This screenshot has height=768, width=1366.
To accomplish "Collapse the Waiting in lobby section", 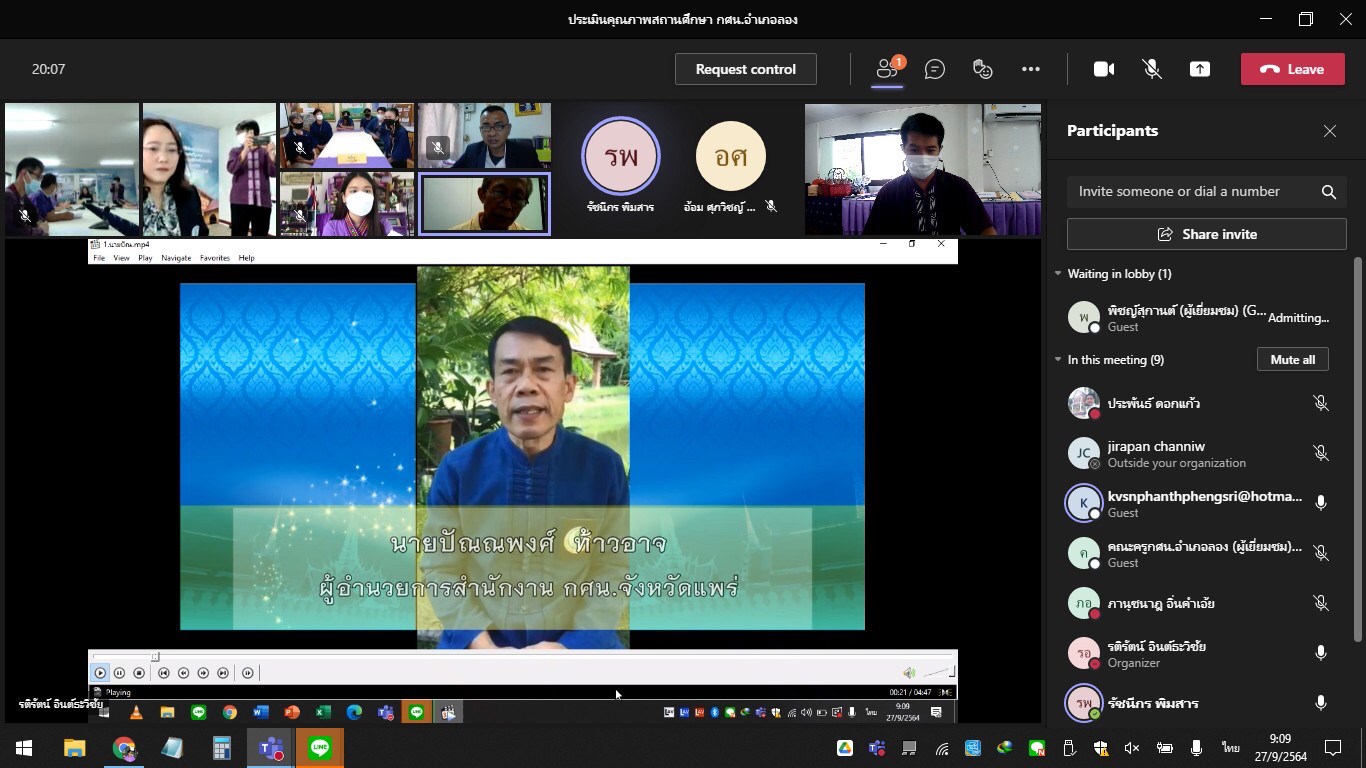I will (x=1058, y=274).
